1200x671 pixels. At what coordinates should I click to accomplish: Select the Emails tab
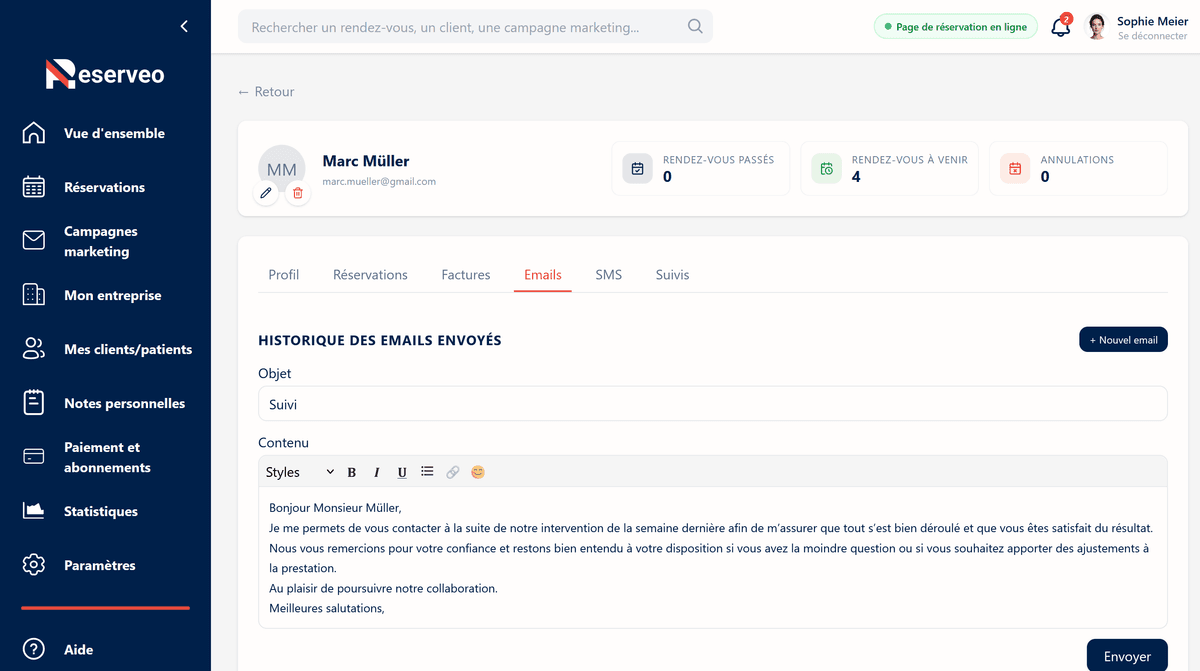click(x=543, y=274)
